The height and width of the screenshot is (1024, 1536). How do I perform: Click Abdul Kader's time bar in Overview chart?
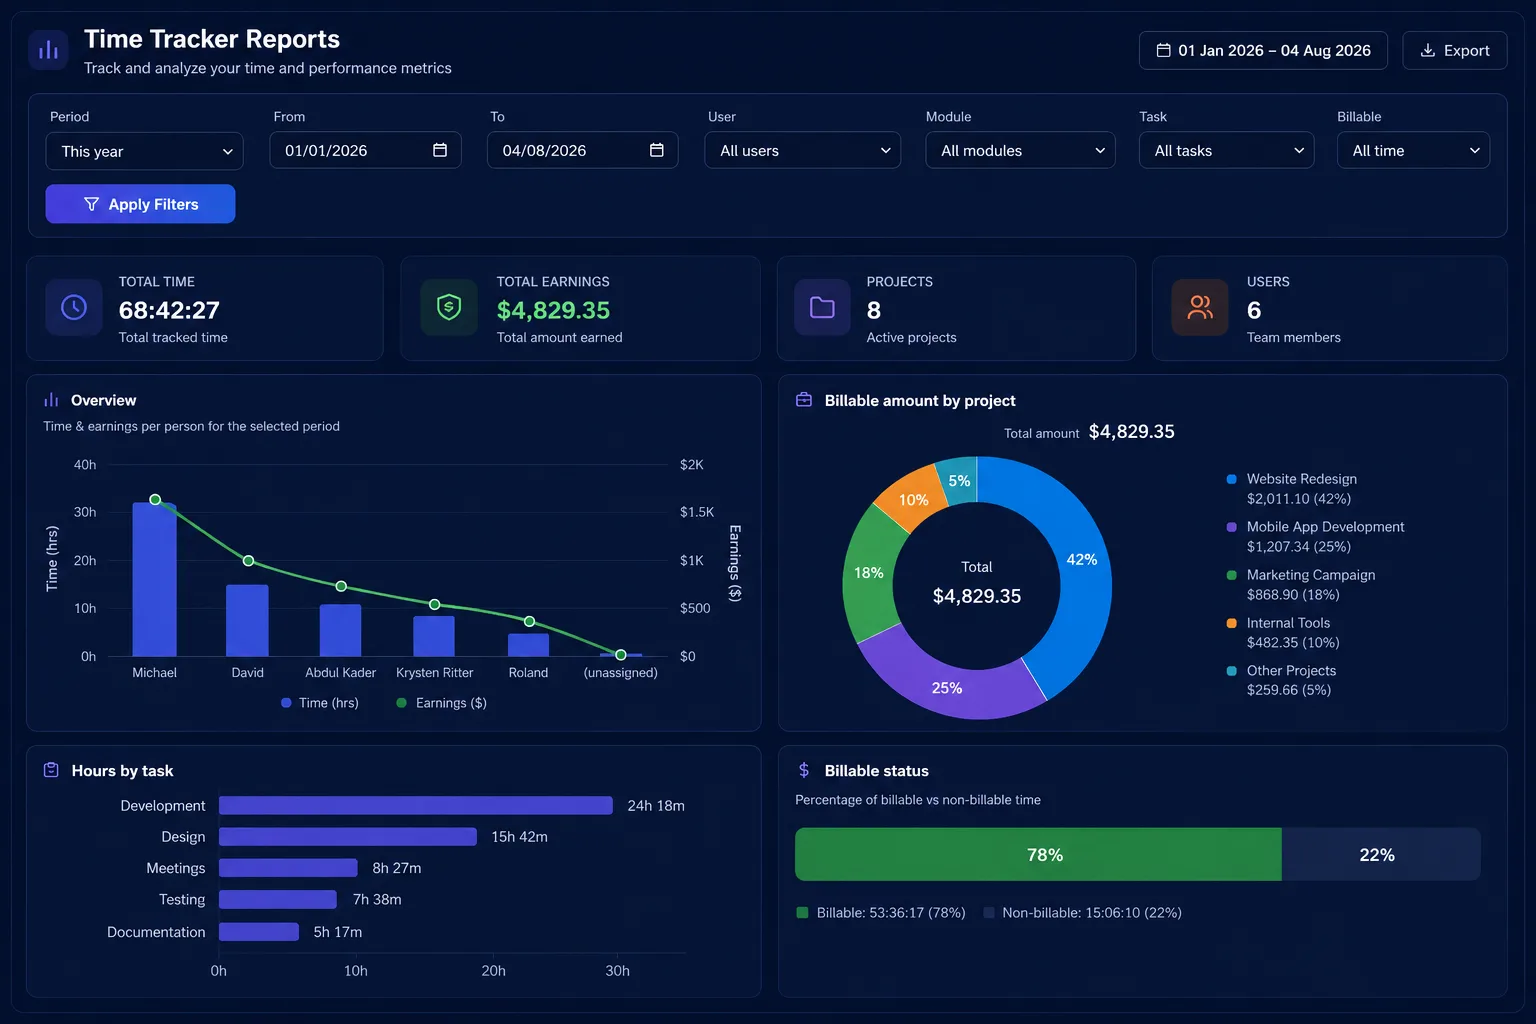tap(341, 631)
